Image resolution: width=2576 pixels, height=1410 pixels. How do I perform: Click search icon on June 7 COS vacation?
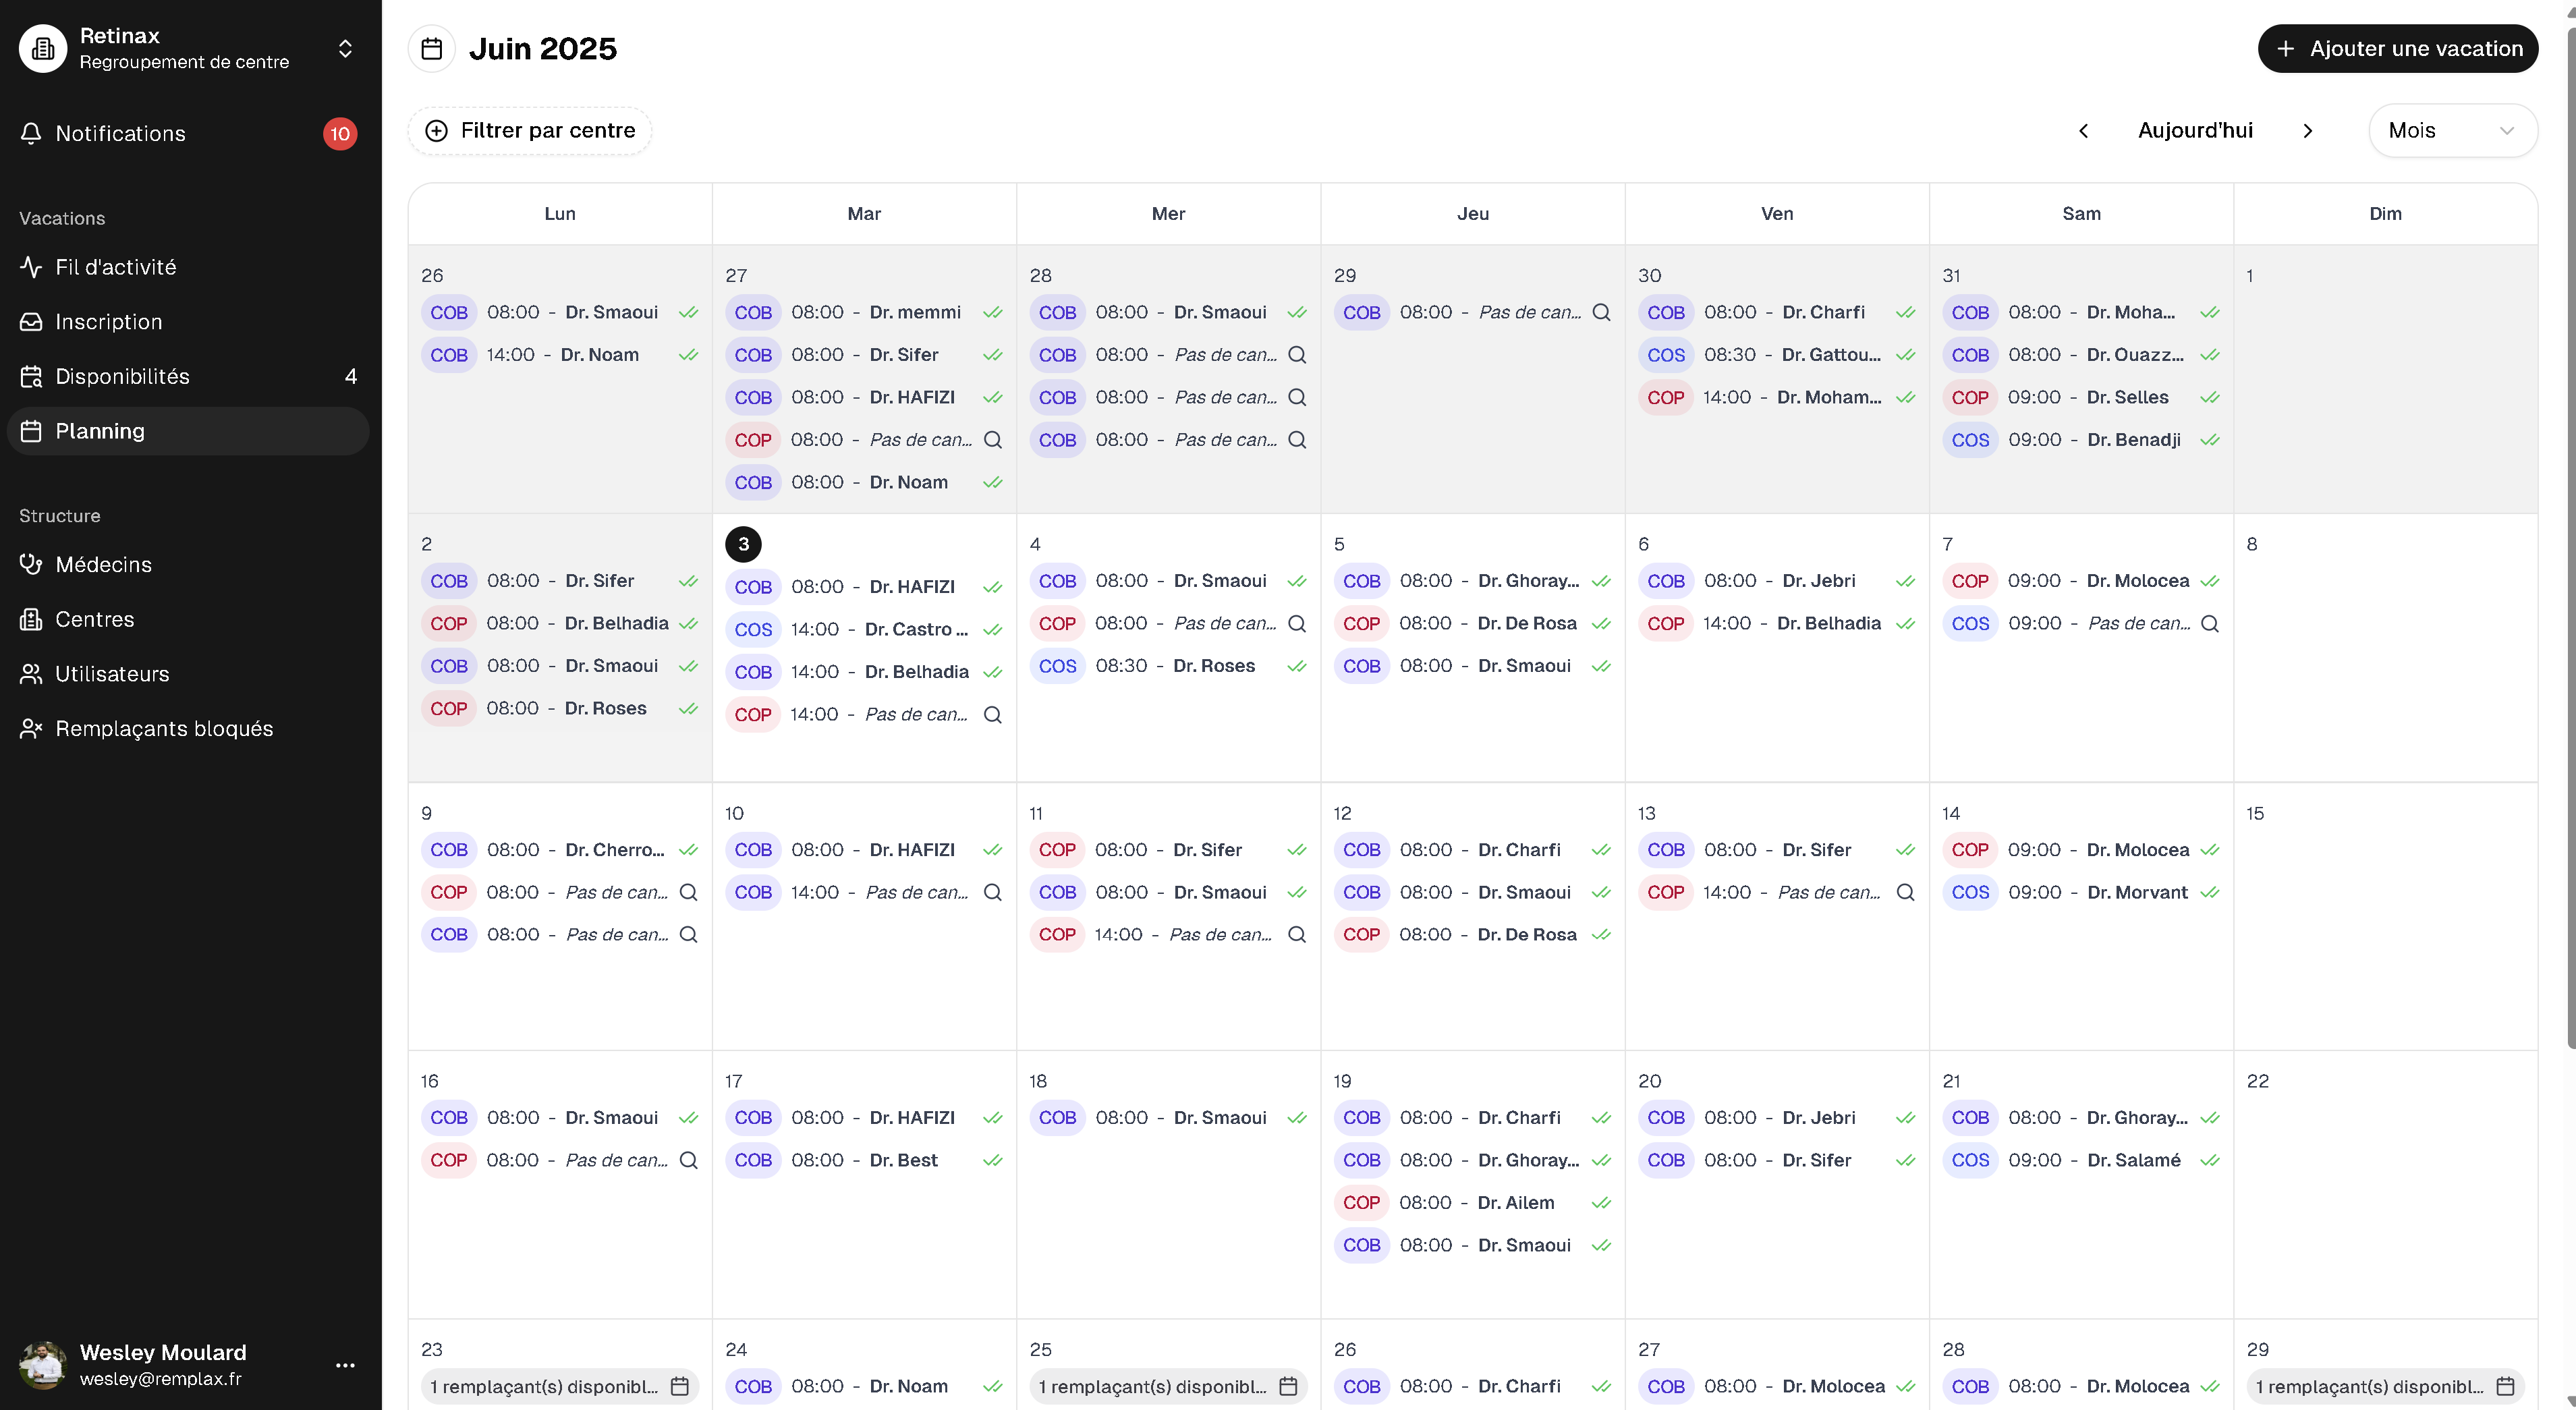coord(2210,624)
